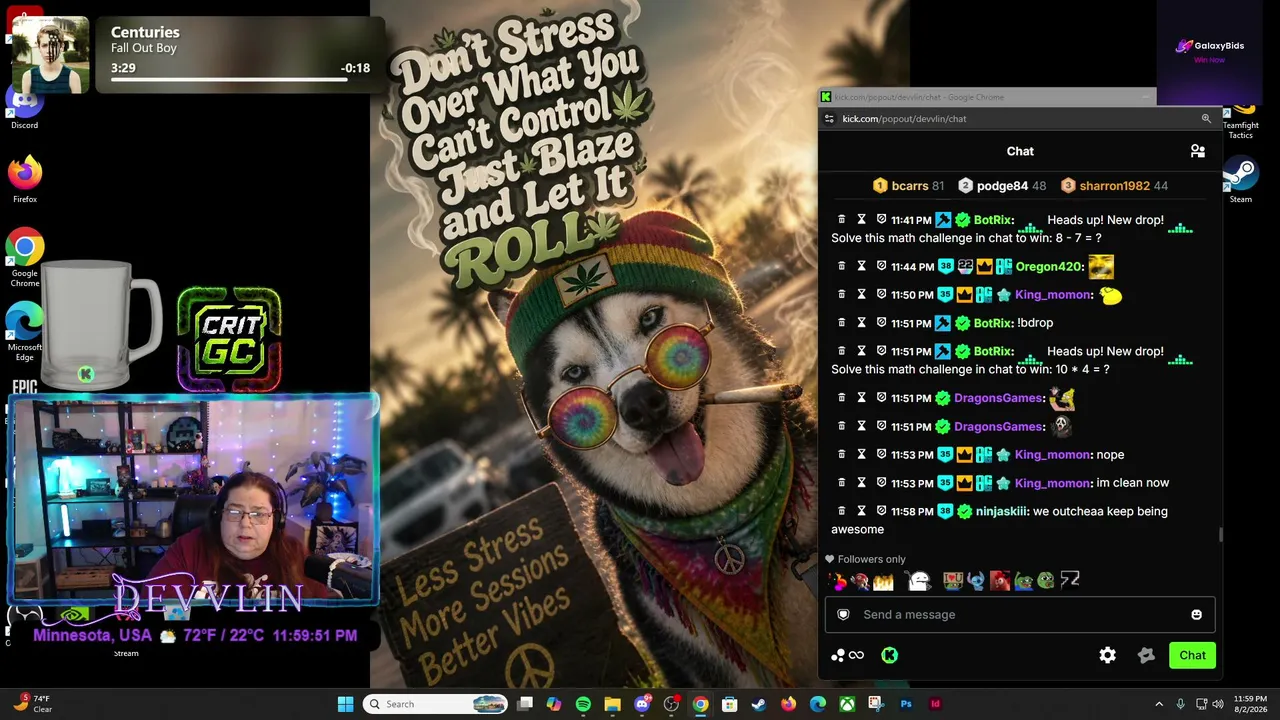Open File Explorer from the taskbar
The image size is (1280, 720).
tap(612, 704)
